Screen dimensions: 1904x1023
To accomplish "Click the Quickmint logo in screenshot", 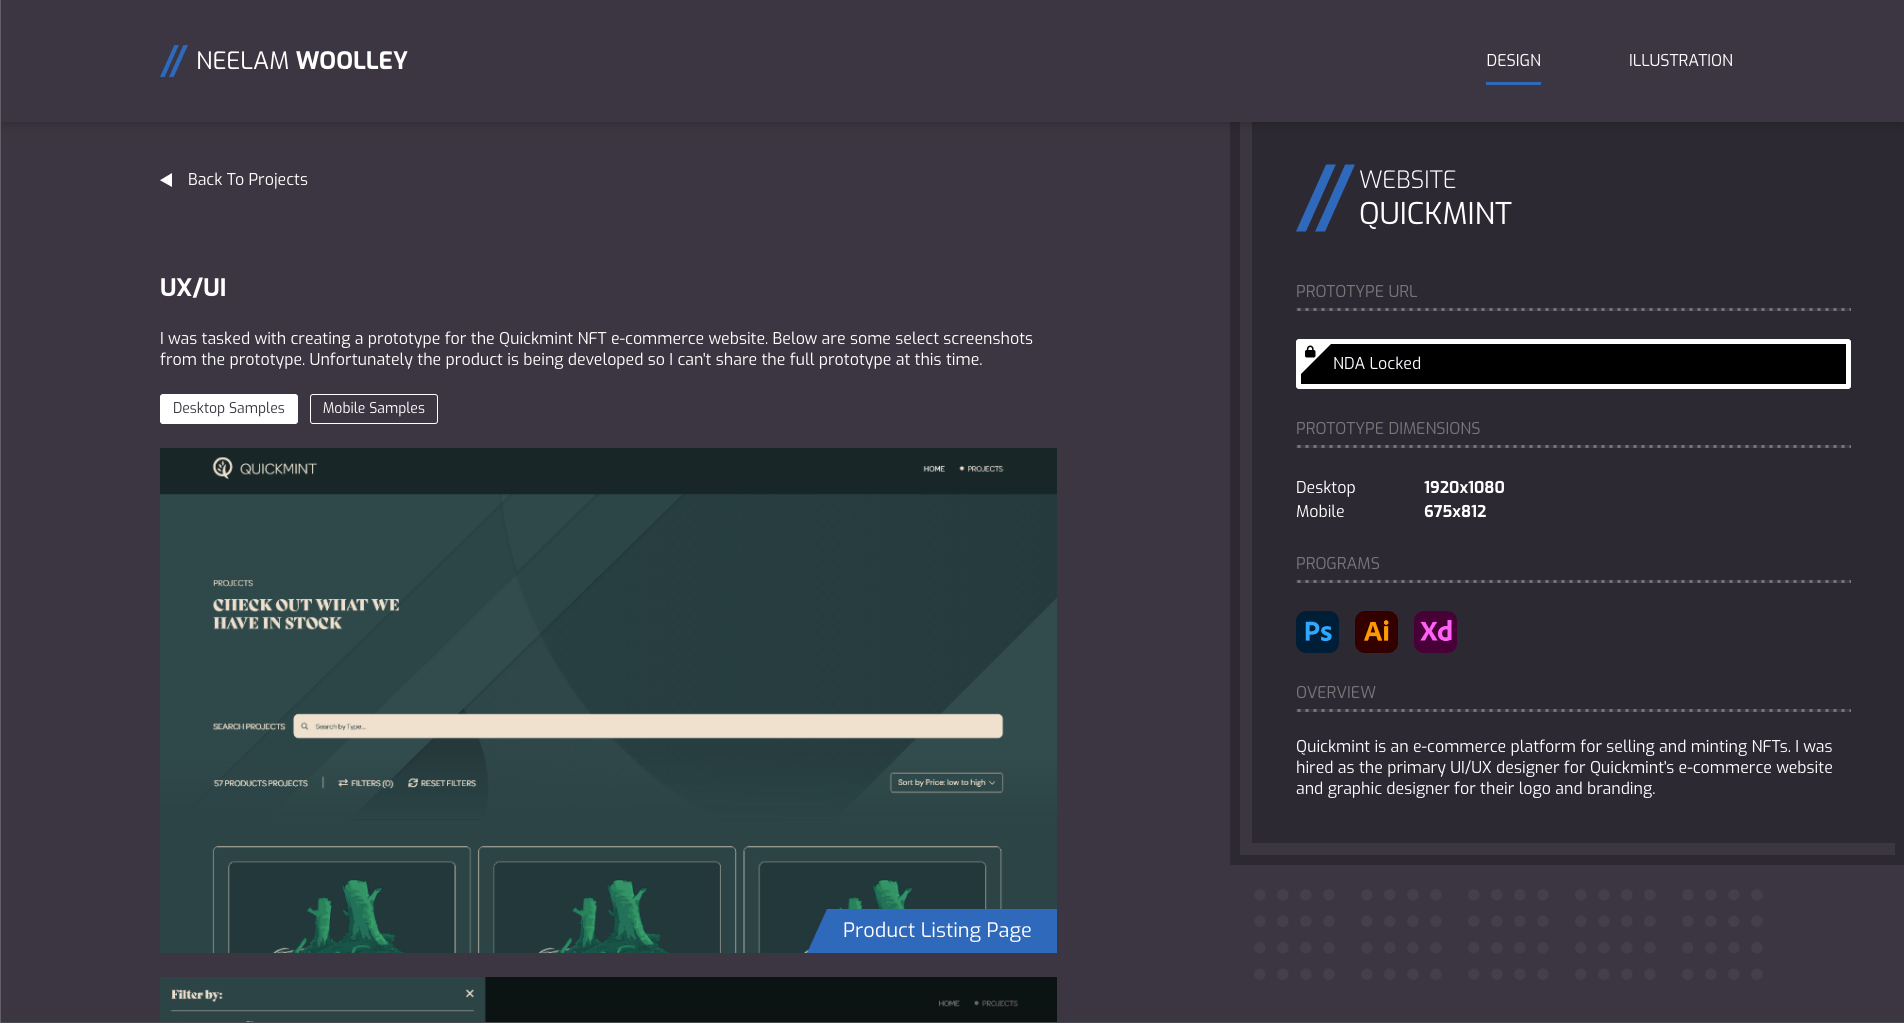I will click(x=265, y=469).
